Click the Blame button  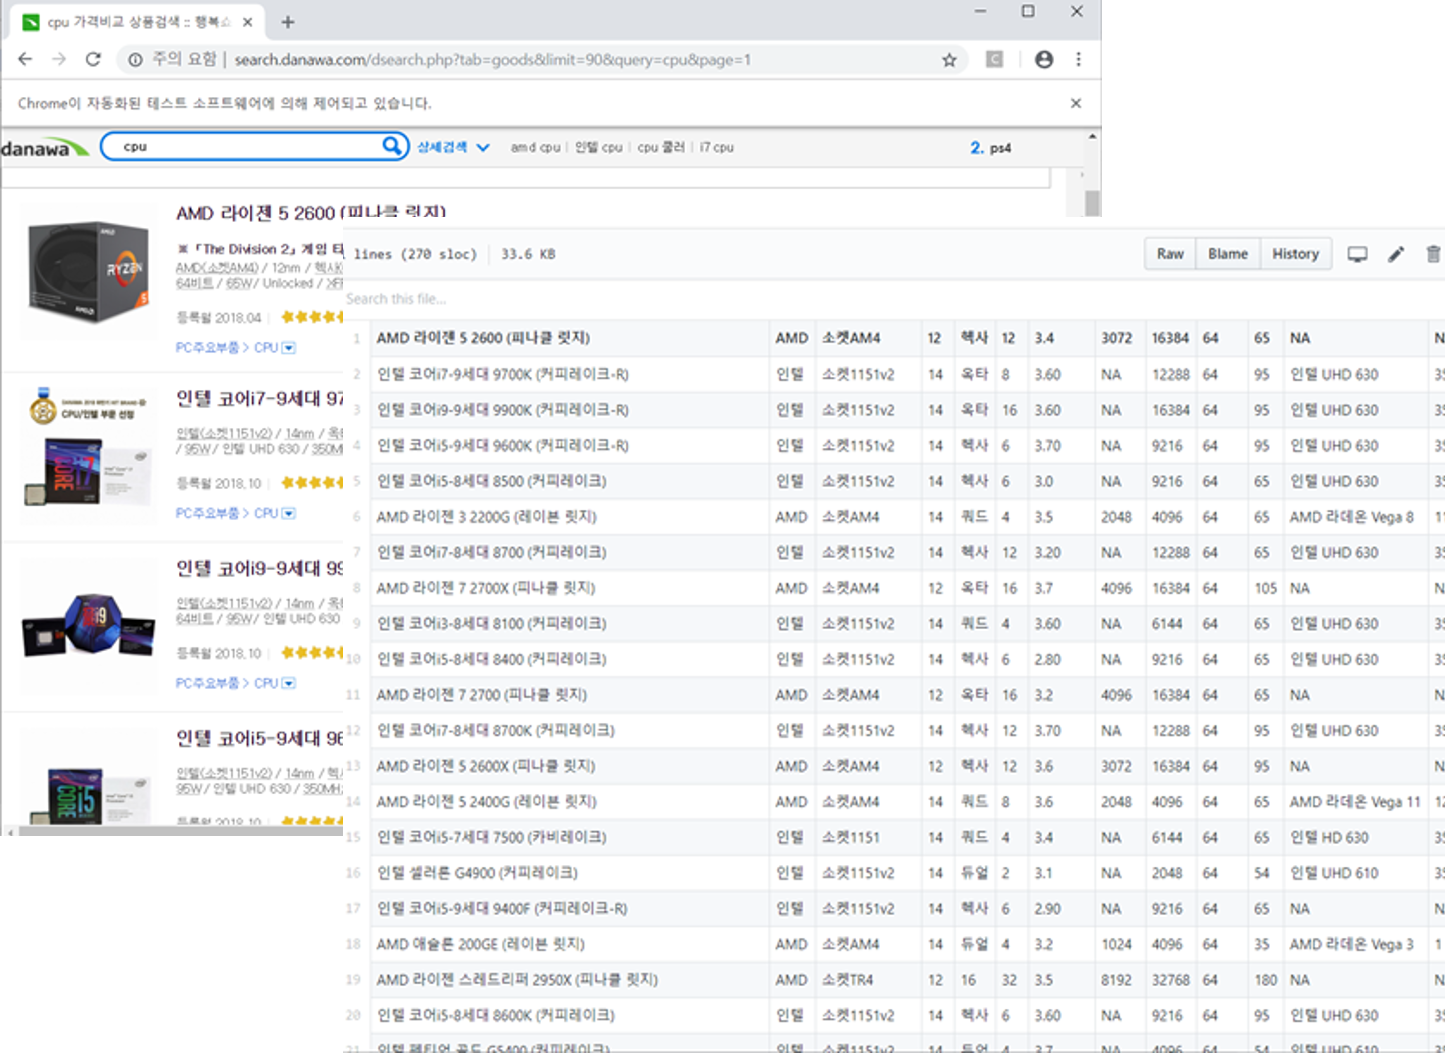[x=1227, y=254]
